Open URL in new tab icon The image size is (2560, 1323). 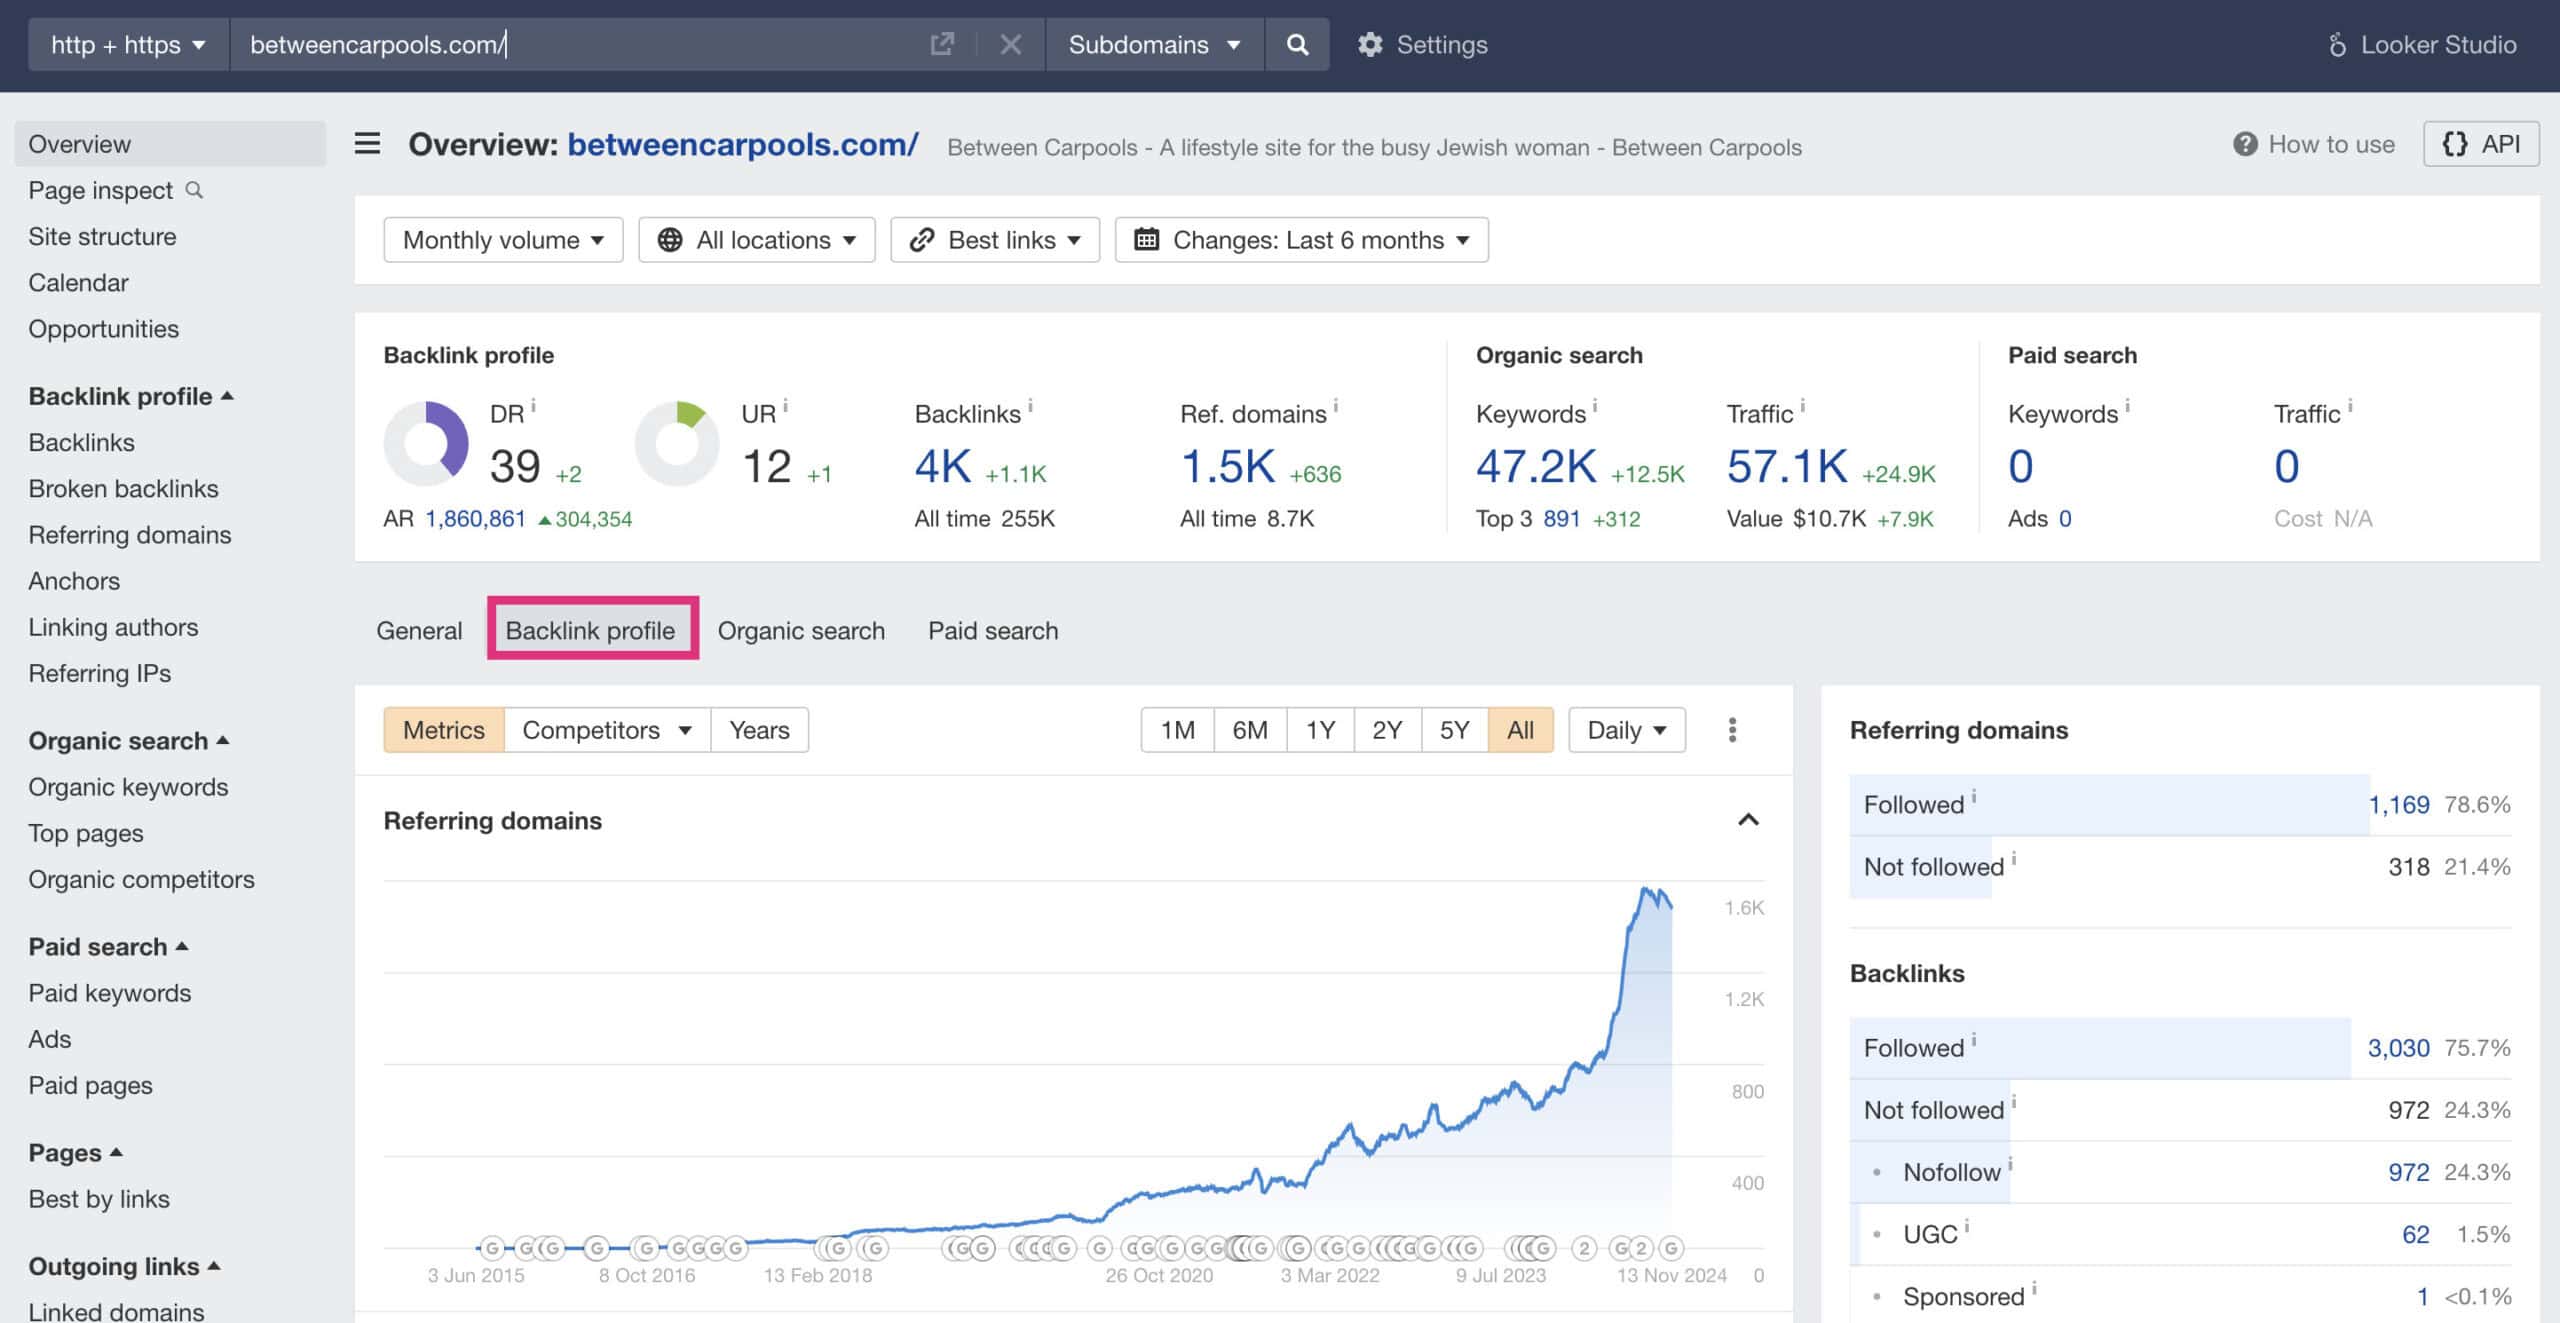pyautogui.click(x=941, y=44)
